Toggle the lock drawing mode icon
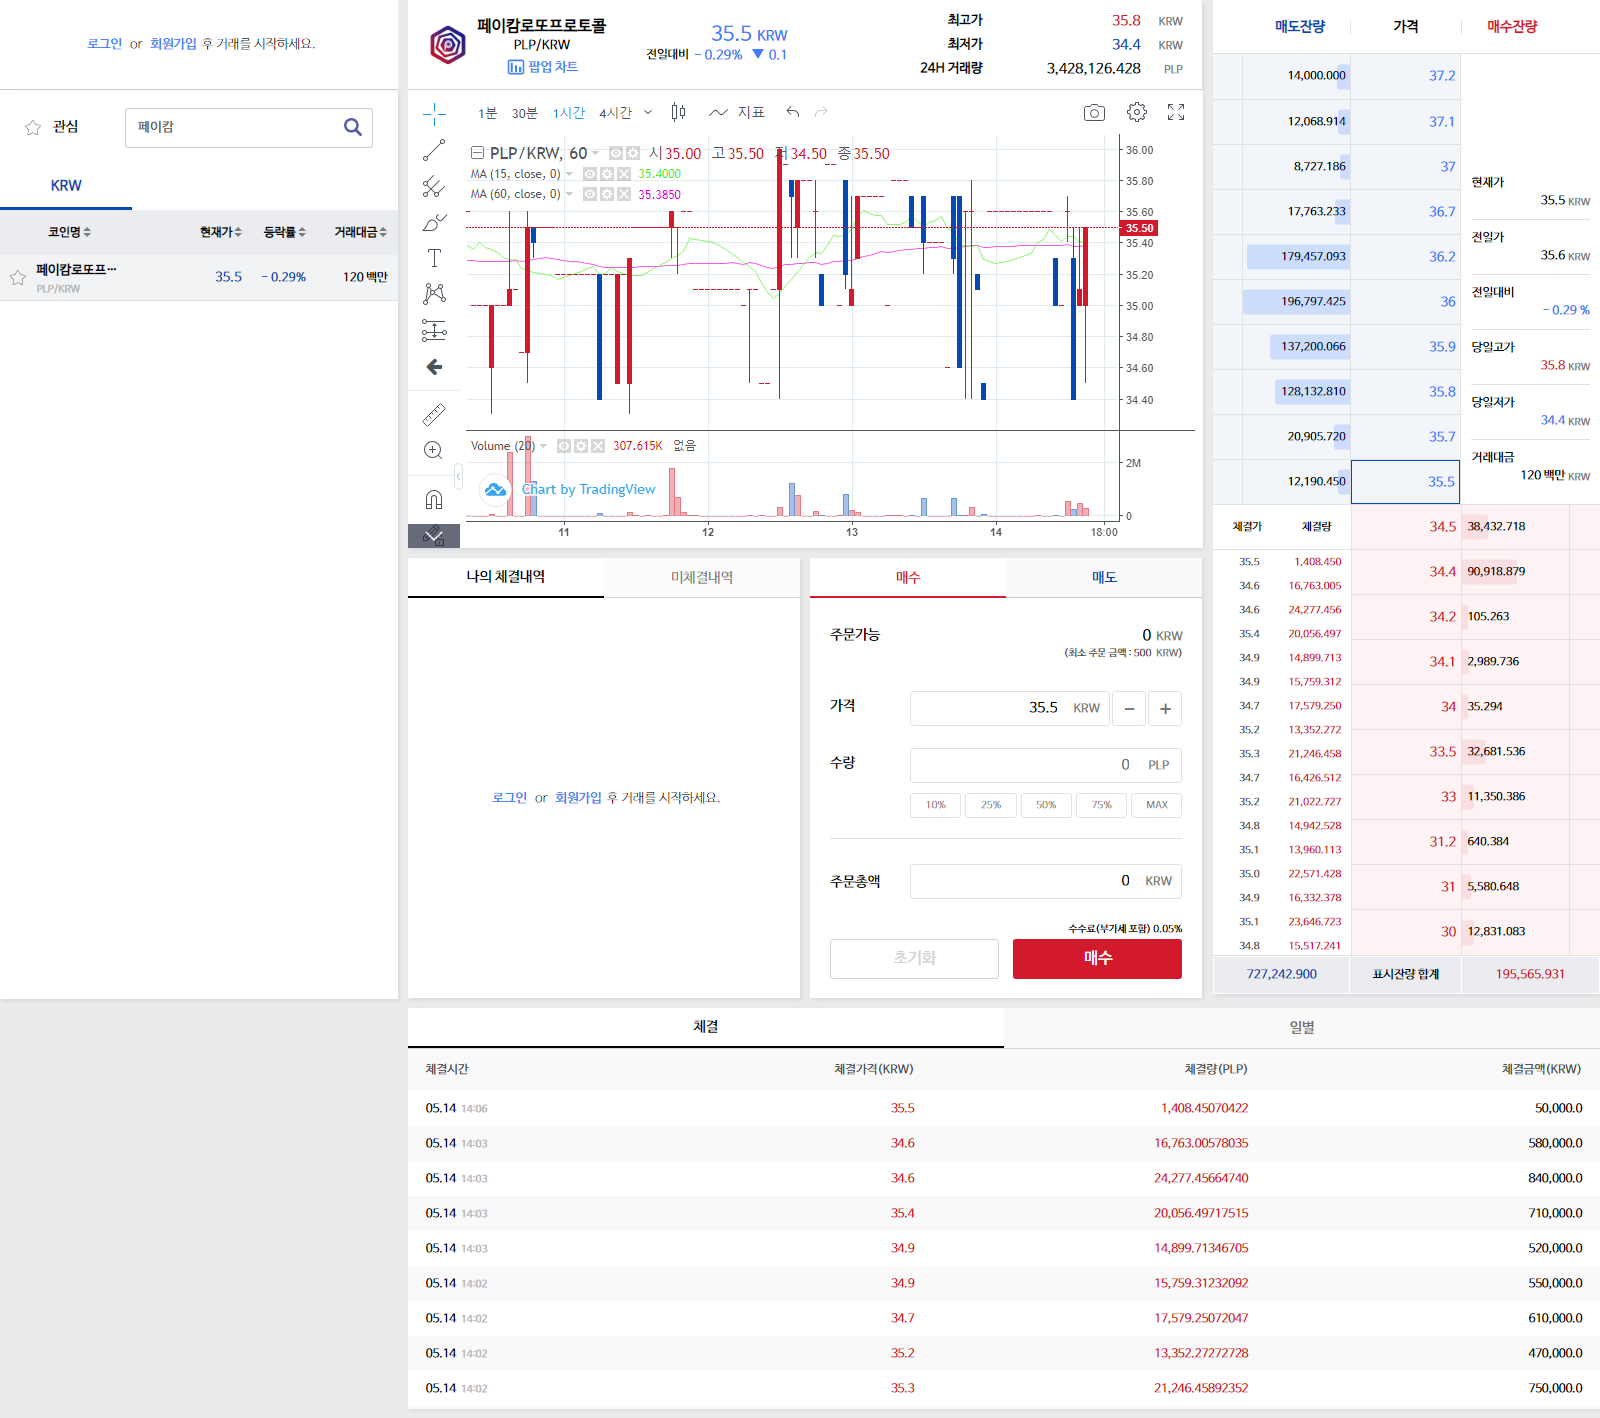This screenshot has width=1600, height=1418. (x=434, y=535)
